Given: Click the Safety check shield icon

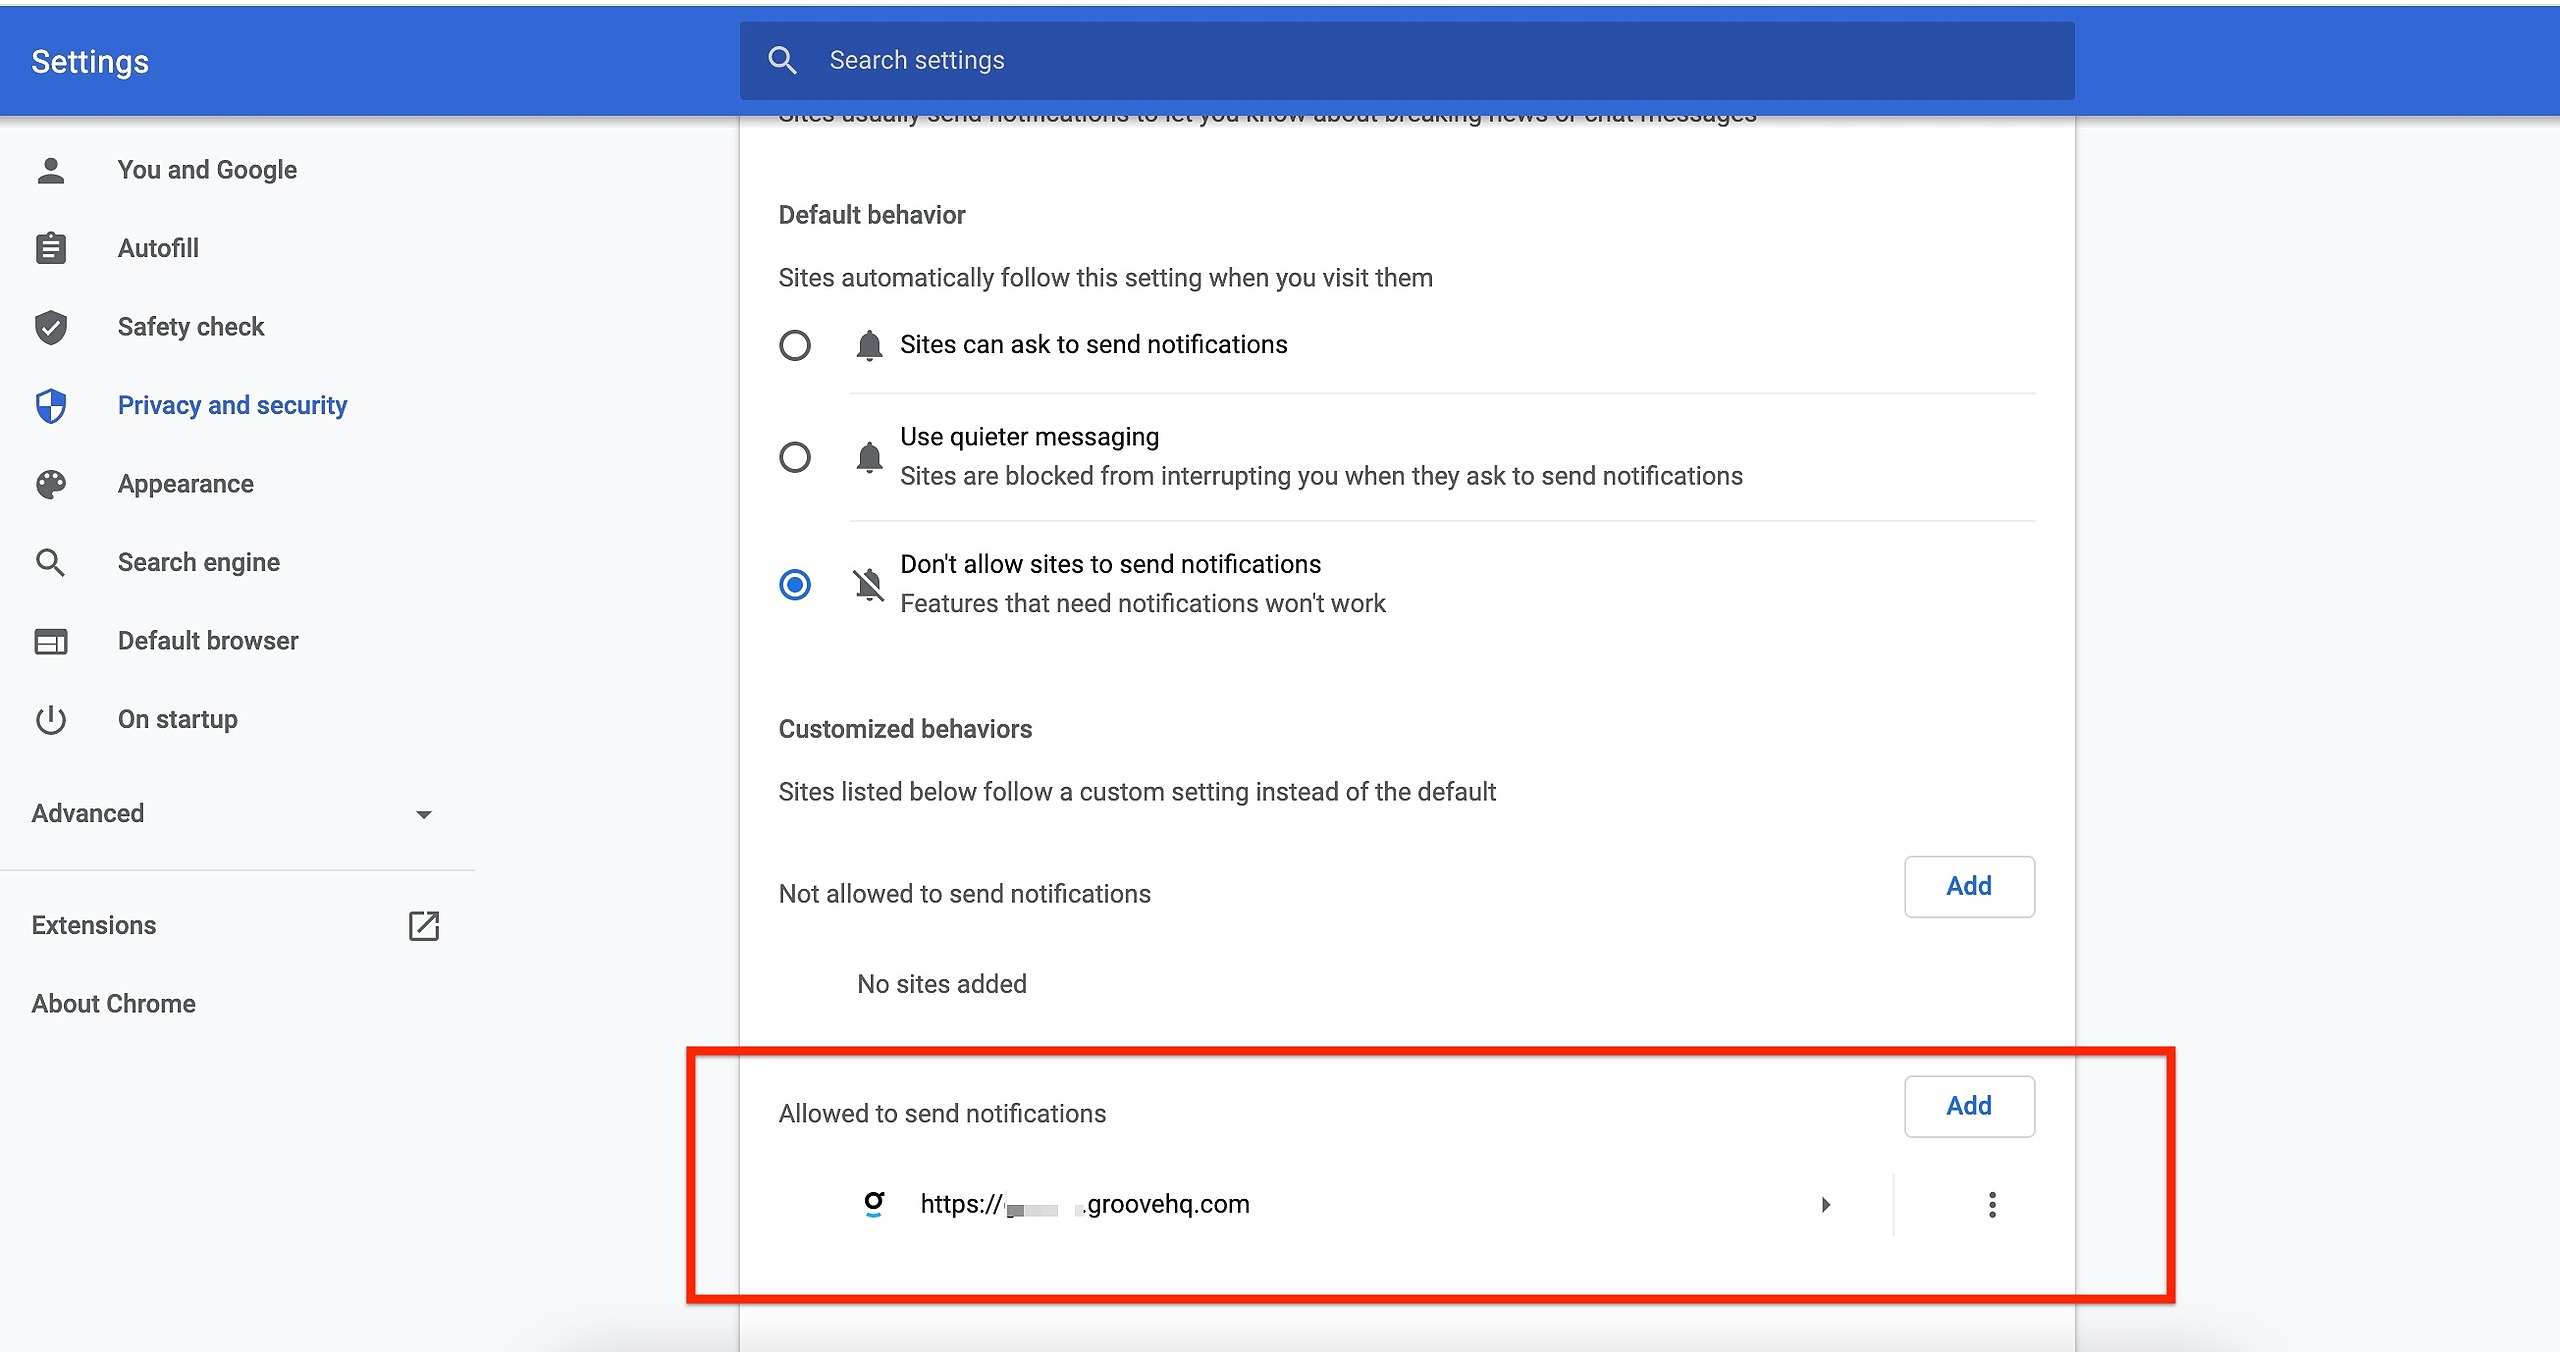Looking at the screenshot, I should pos(51,327).
